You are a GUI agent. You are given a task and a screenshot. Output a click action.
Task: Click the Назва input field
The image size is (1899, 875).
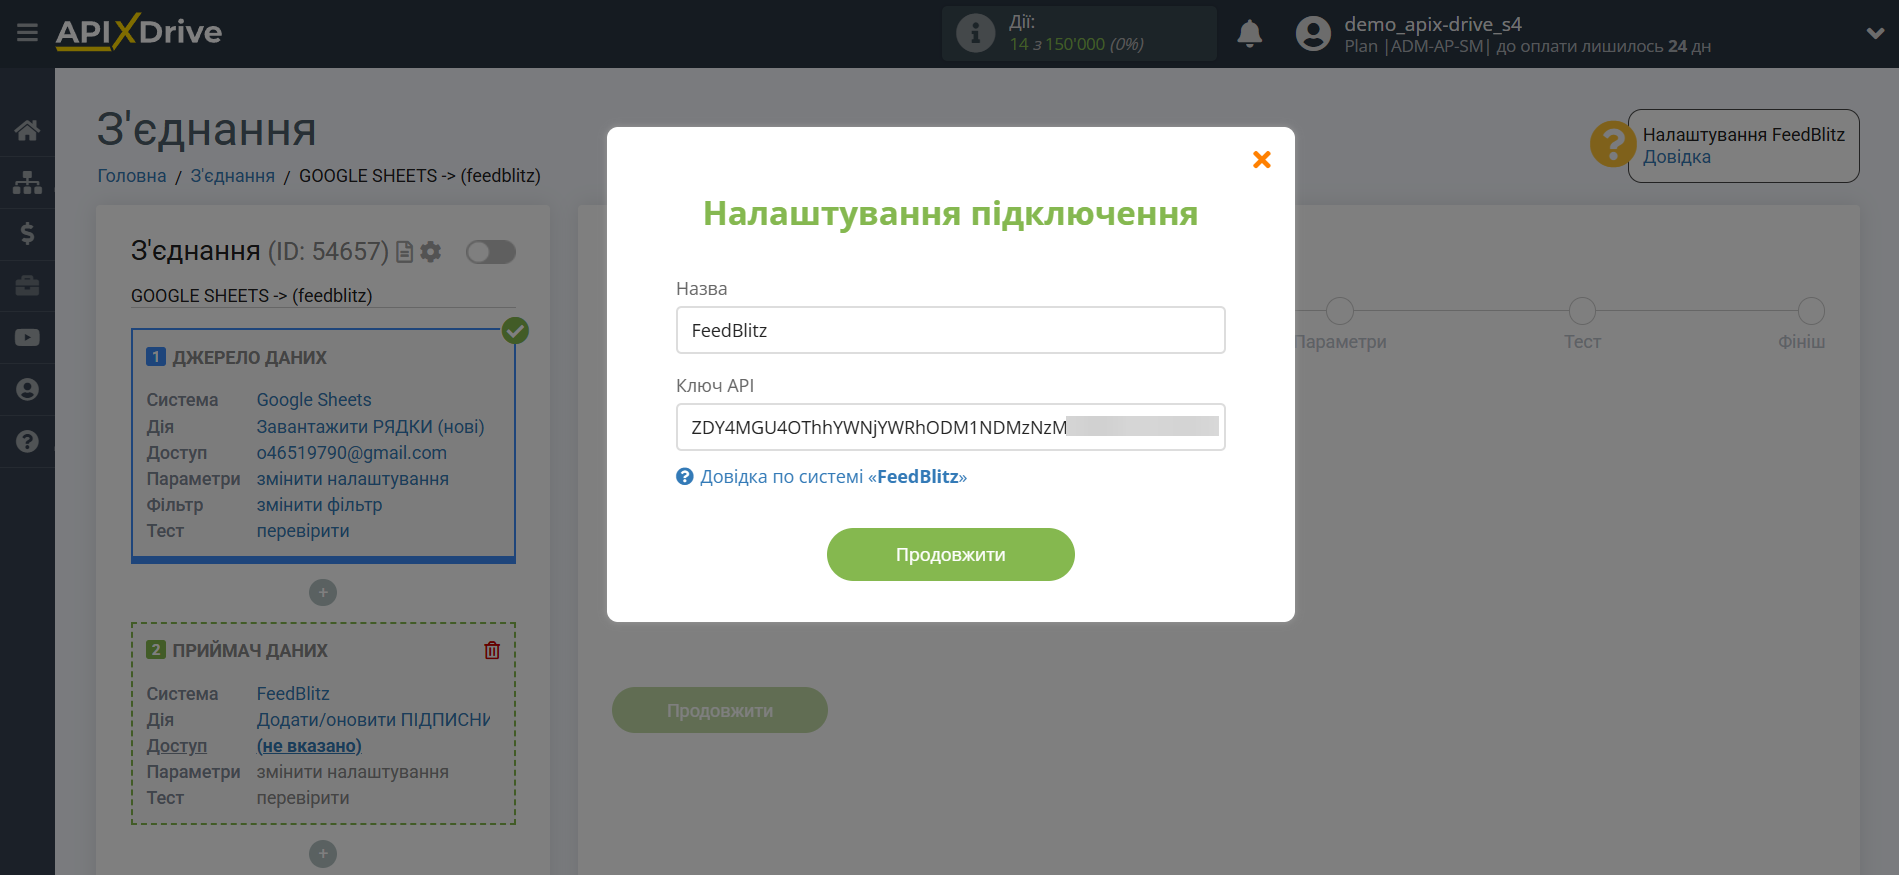(x=950, y=330)
